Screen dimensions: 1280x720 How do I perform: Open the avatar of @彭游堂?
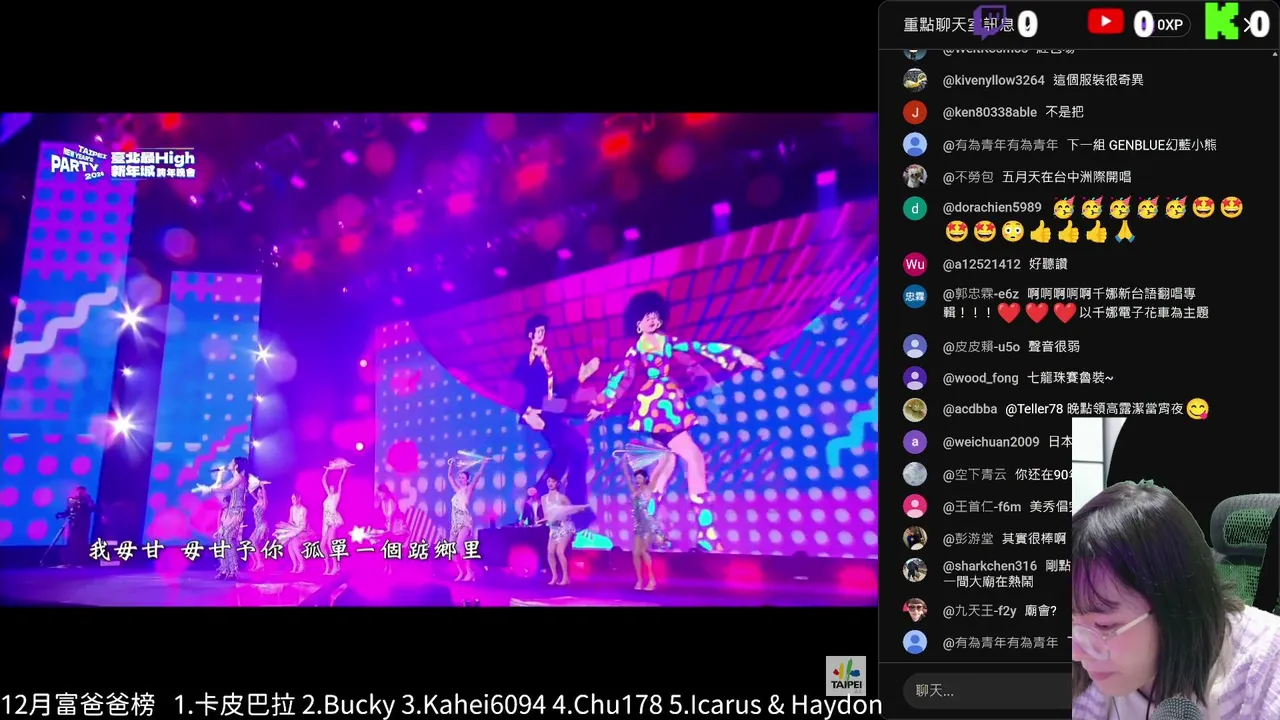915,538
